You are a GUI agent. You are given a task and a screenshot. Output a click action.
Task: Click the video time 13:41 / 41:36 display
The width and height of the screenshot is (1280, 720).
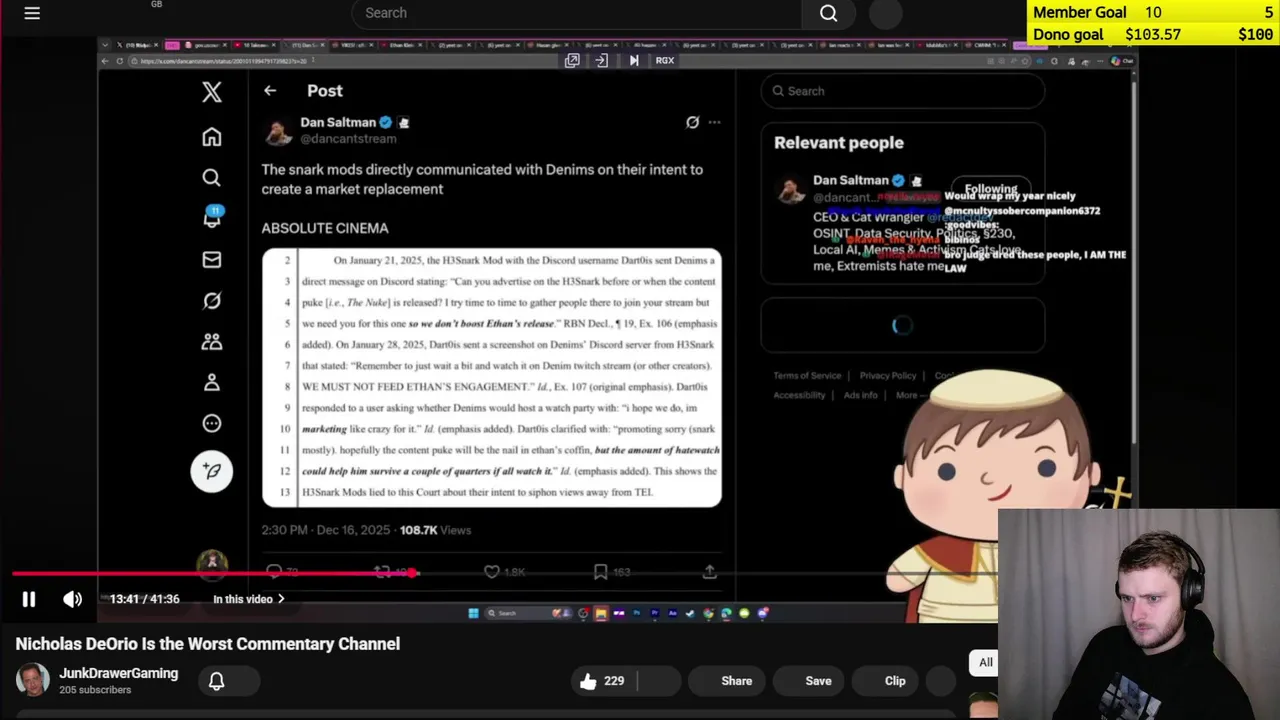point(144,599)
